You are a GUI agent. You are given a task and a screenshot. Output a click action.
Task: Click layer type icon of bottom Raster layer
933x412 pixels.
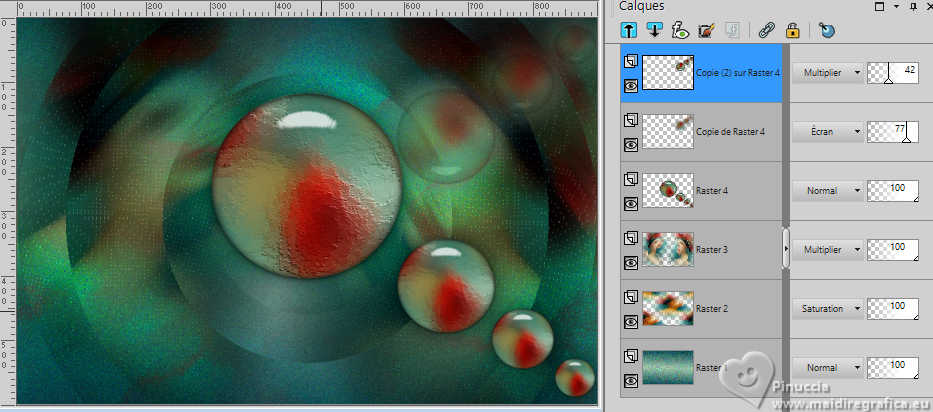coord(631,356)
